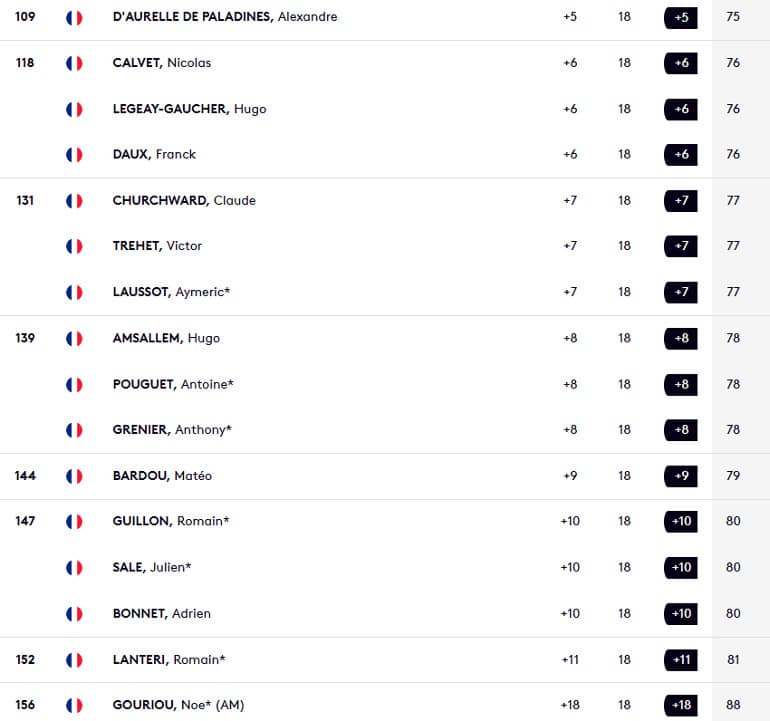Viewport: 770px width, 721px height.
Task: Click the French flag beside CALVET, Nicolas
Action: tap(74, 63)
